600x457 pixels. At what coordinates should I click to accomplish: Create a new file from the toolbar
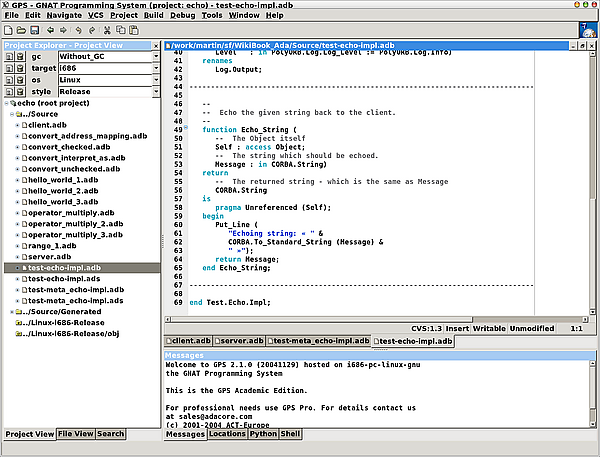(8, 30)
